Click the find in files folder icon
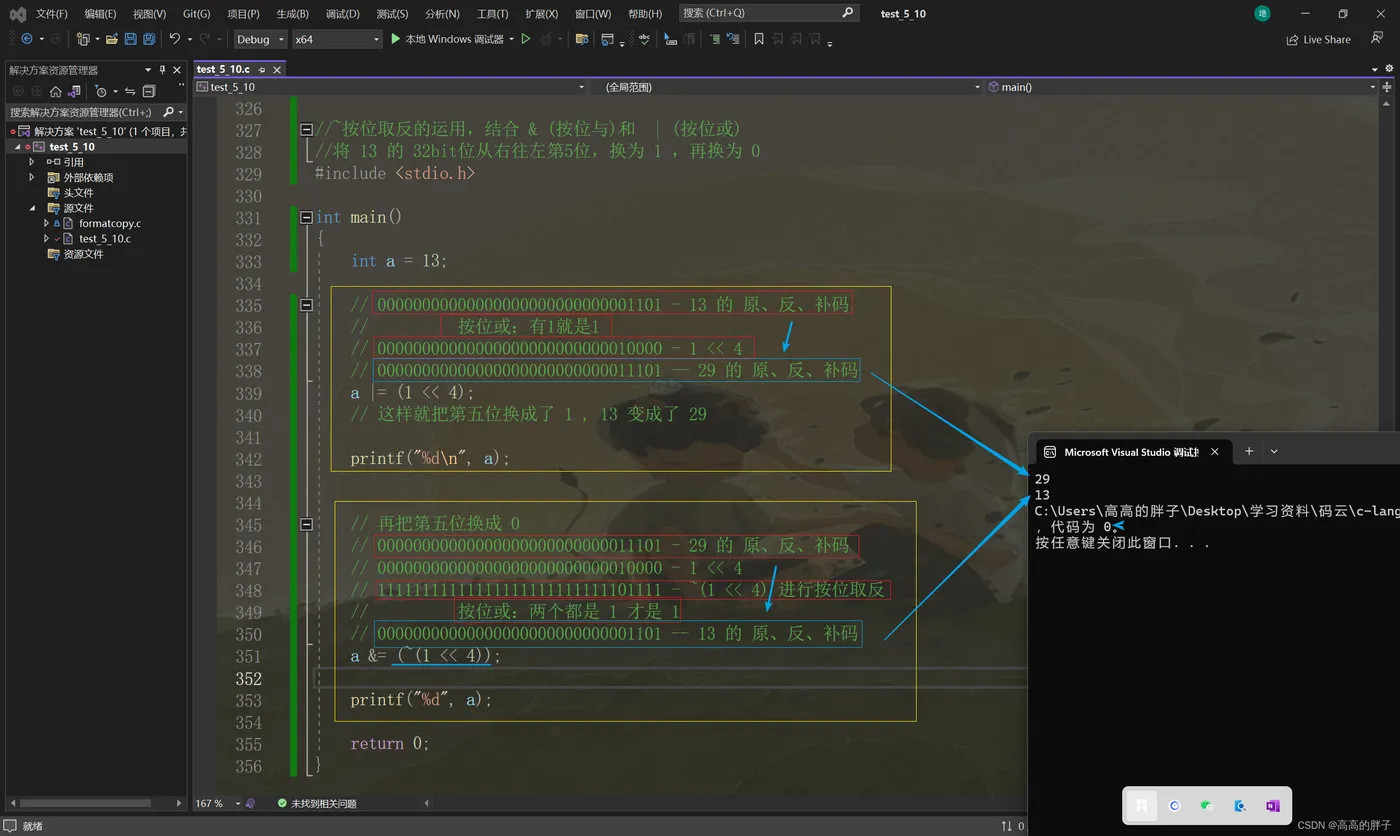Viewport: 1400px width, 836px height. point(582,39)
